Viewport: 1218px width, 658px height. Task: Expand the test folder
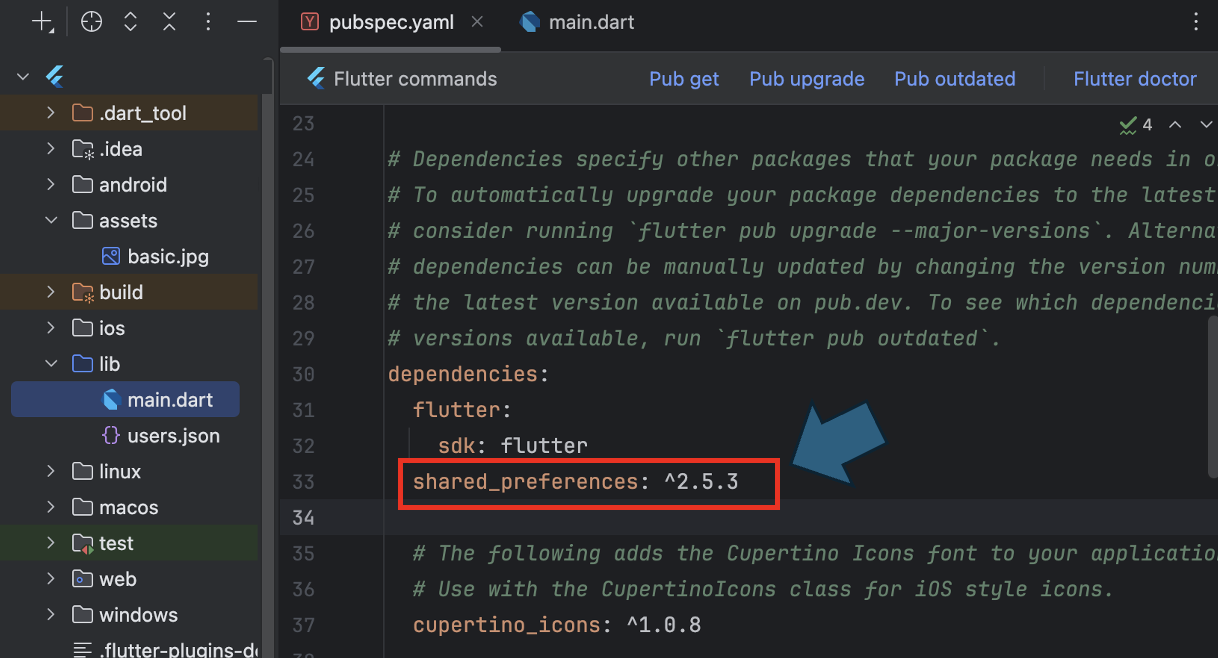(x=51, y=543)
